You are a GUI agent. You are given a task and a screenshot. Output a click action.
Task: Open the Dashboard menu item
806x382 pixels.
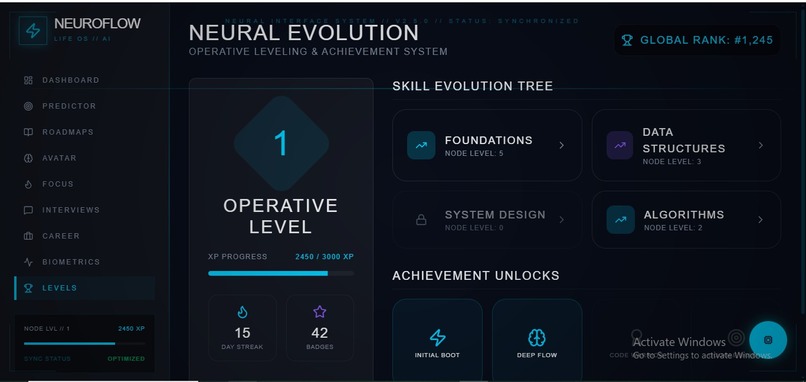point(85,80)
